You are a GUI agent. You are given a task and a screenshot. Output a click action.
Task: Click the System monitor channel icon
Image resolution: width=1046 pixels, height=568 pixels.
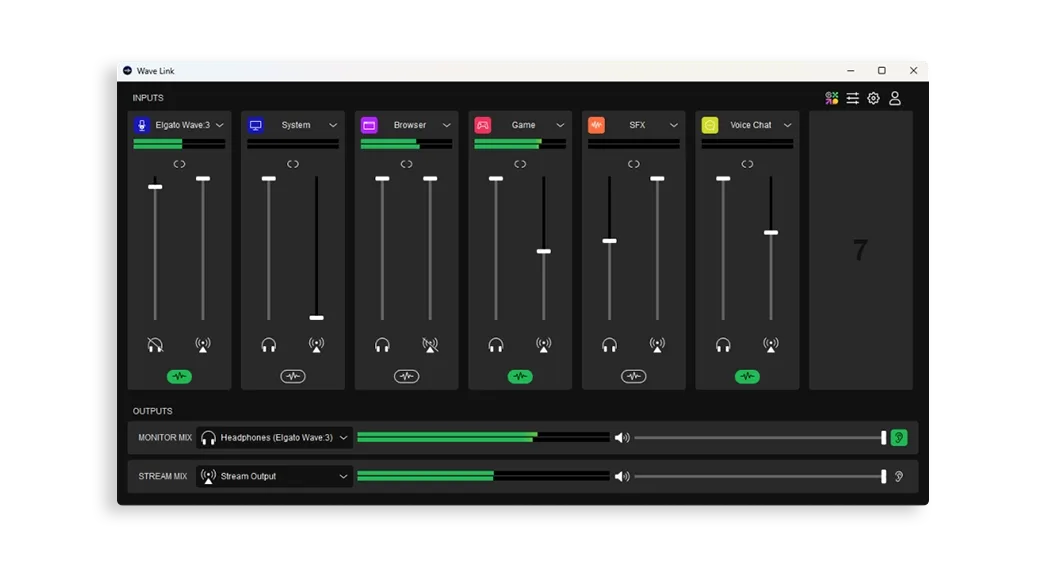coord(255,125)
